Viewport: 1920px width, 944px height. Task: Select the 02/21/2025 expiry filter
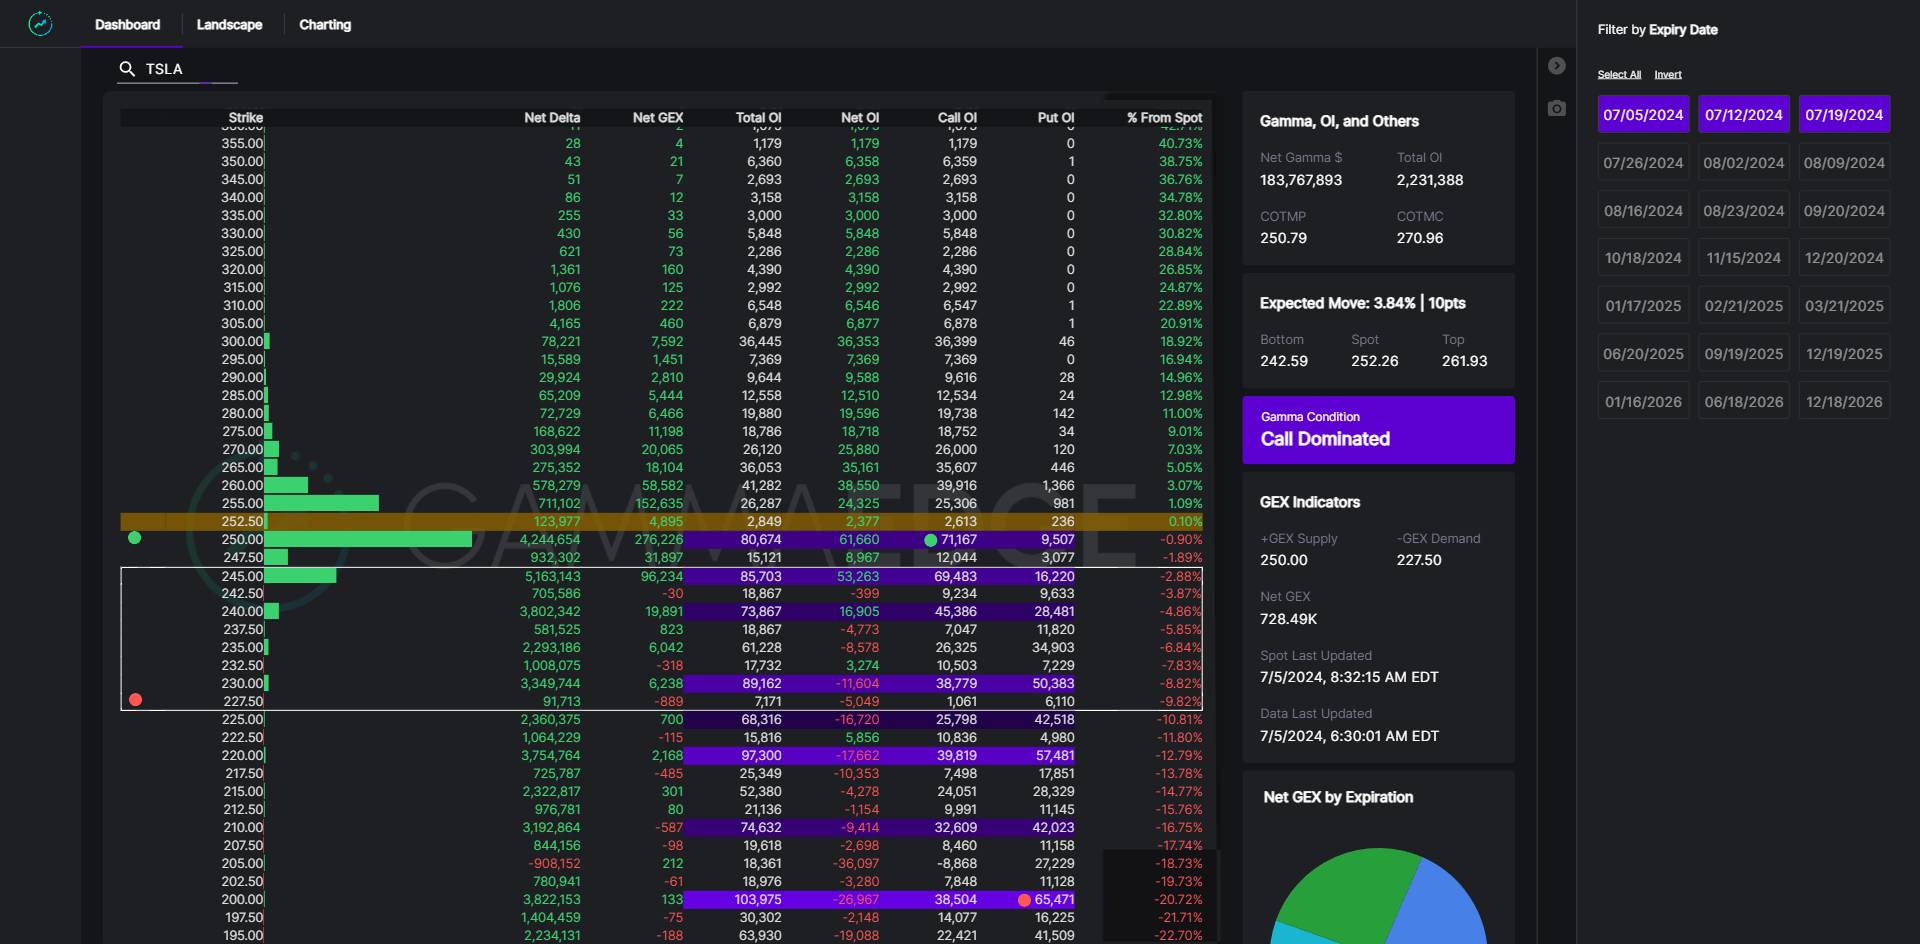click(1743, 306)
